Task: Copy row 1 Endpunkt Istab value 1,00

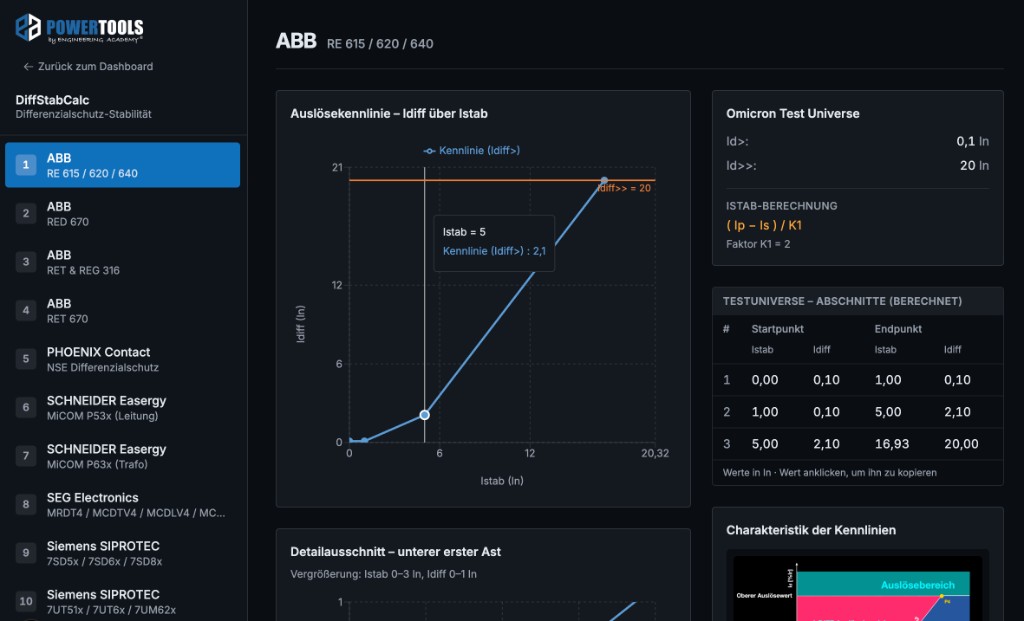Action: click(888, 380)
